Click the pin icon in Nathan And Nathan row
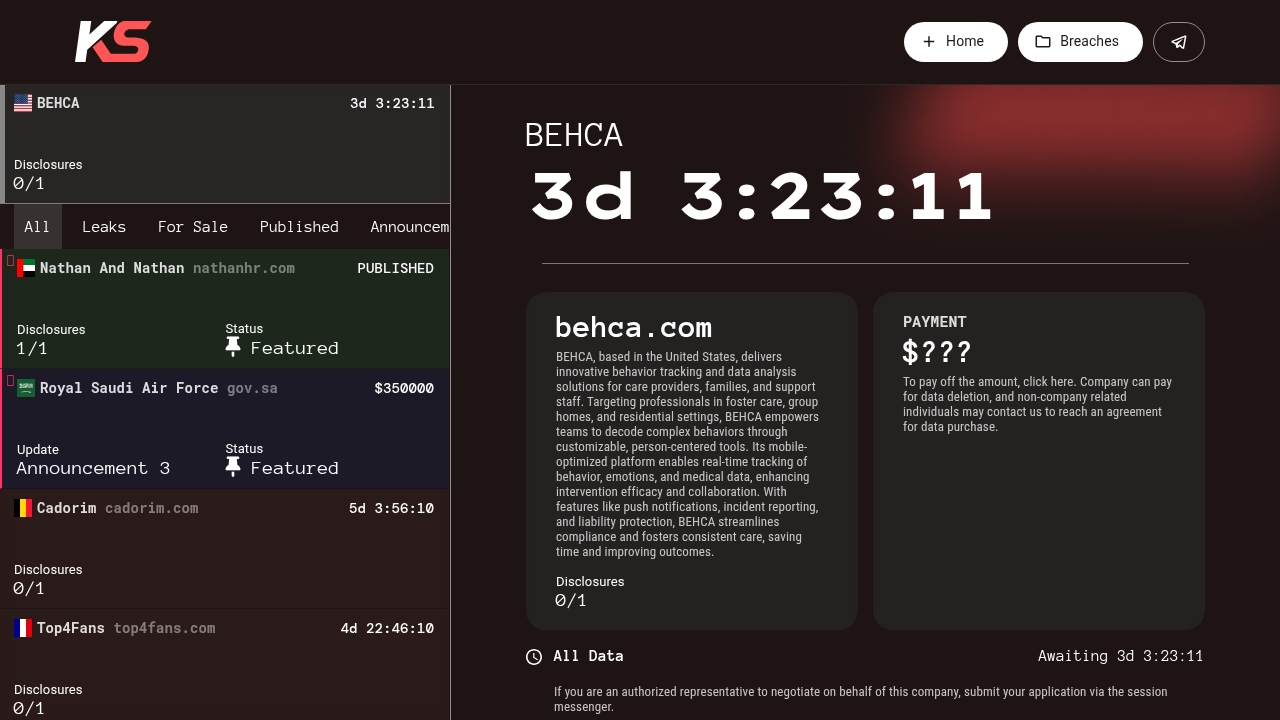This screenshot has height=720, width=1280. click(x=233, y=347)
